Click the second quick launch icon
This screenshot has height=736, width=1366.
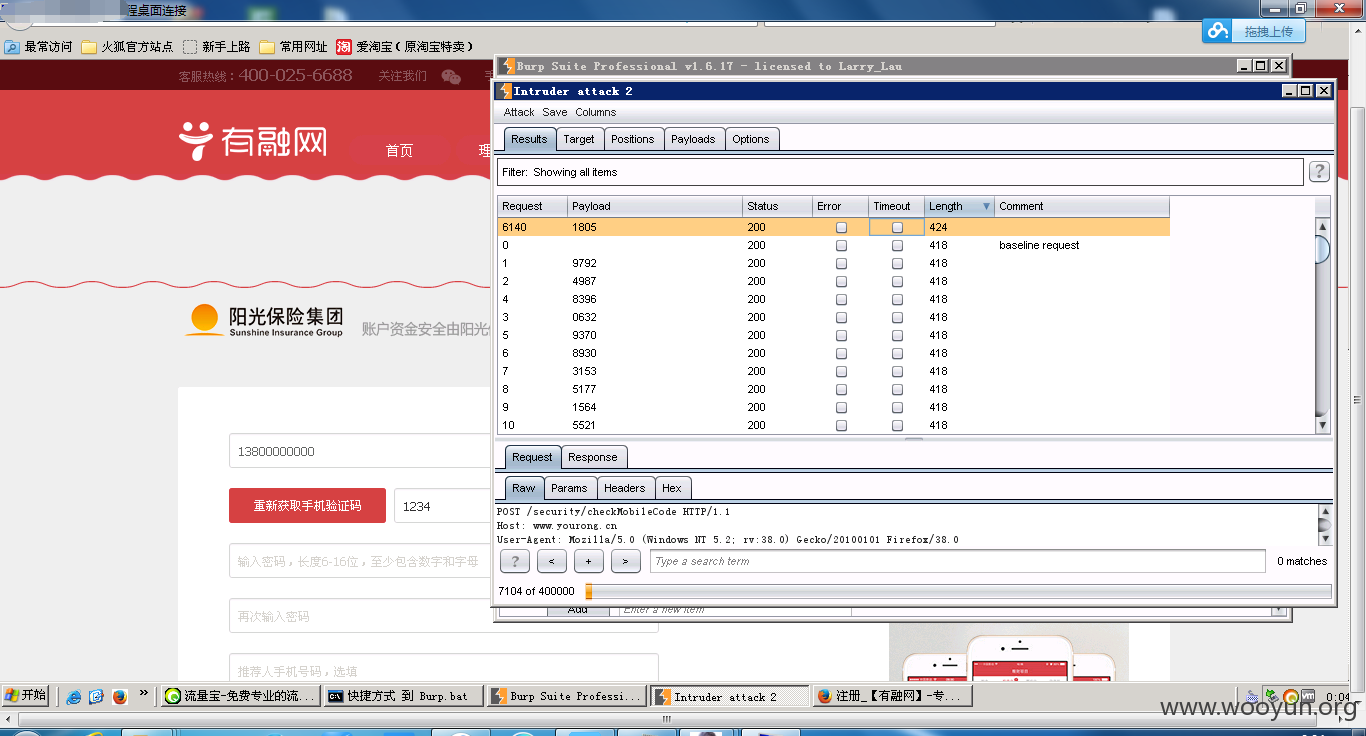(96, 696)
